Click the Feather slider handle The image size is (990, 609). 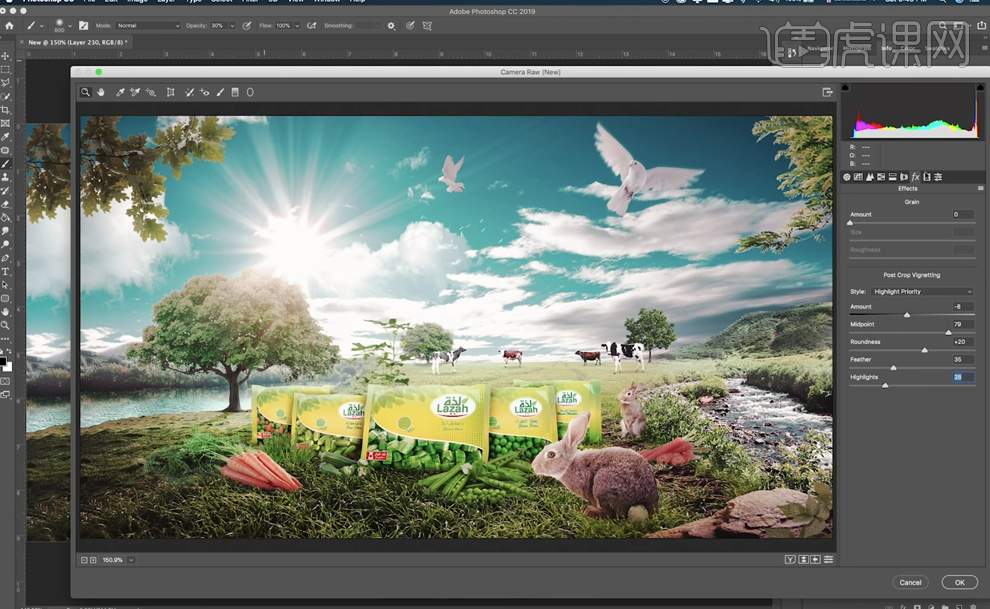point(893,367)
